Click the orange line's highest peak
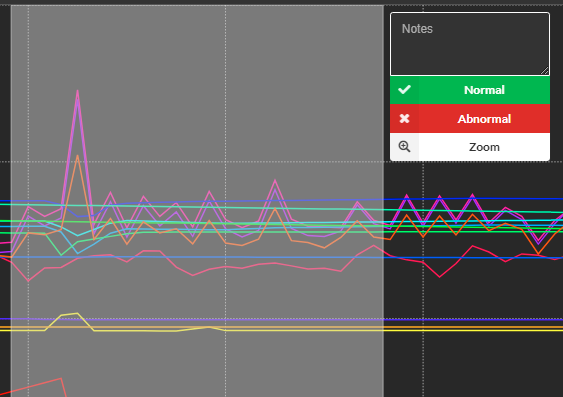This screenshot has height=397, width=563. tap(78, 156)
